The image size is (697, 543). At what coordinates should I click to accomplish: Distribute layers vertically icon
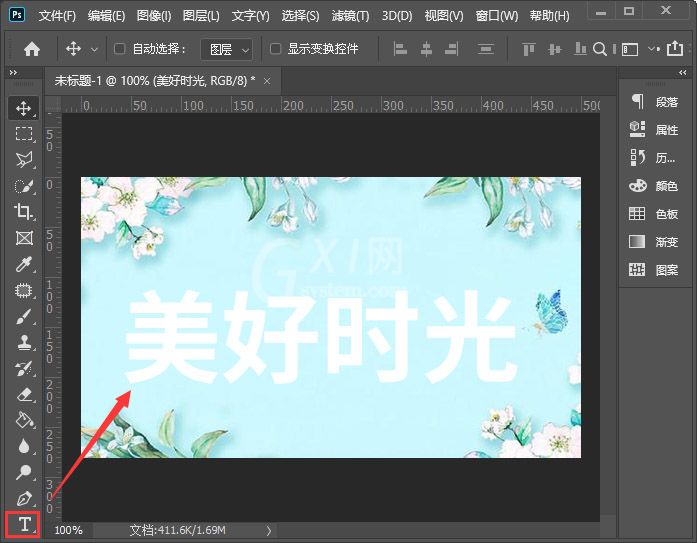tap(485, 49)
